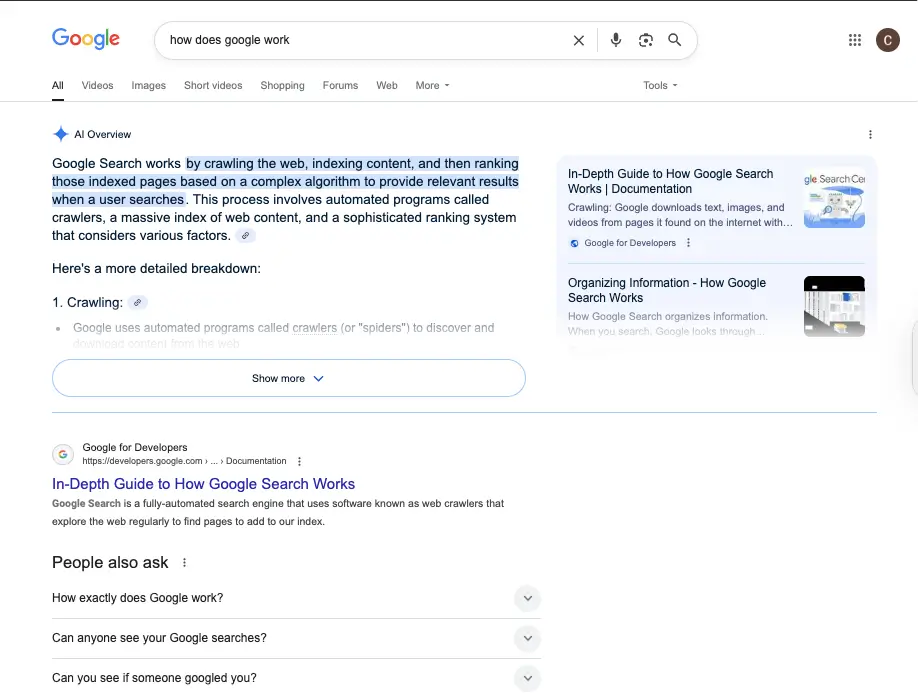Submit the query with the magnifier icon

[674, 40]
